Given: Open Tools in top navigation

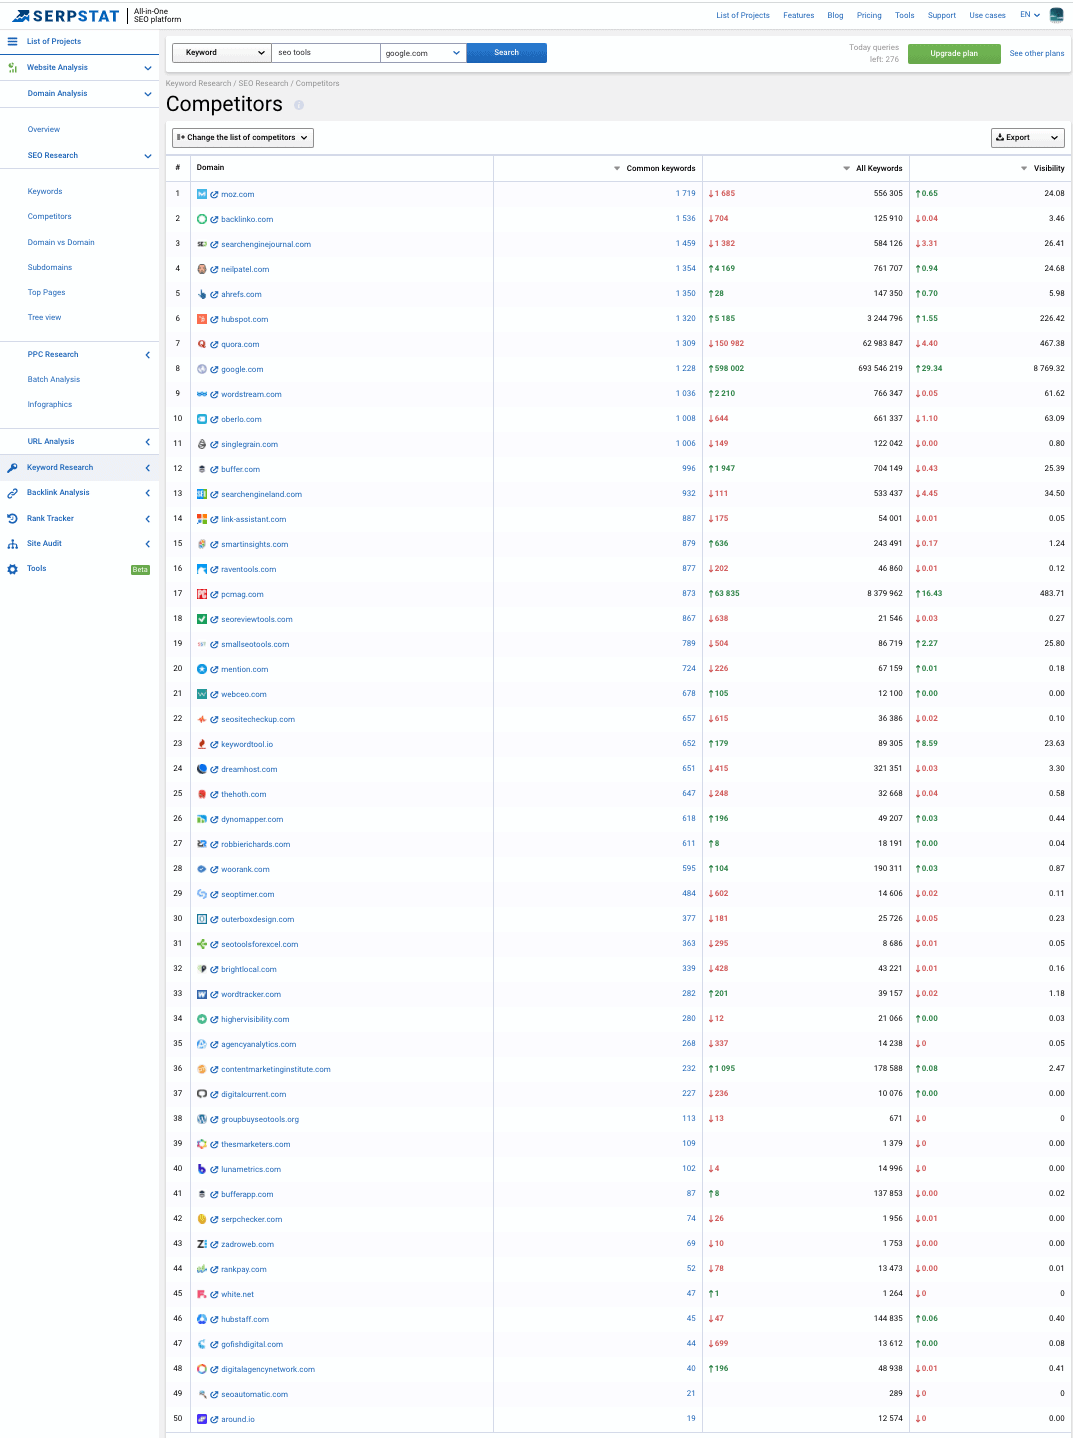Looking at the screenshot, I should tap(904, 15).
